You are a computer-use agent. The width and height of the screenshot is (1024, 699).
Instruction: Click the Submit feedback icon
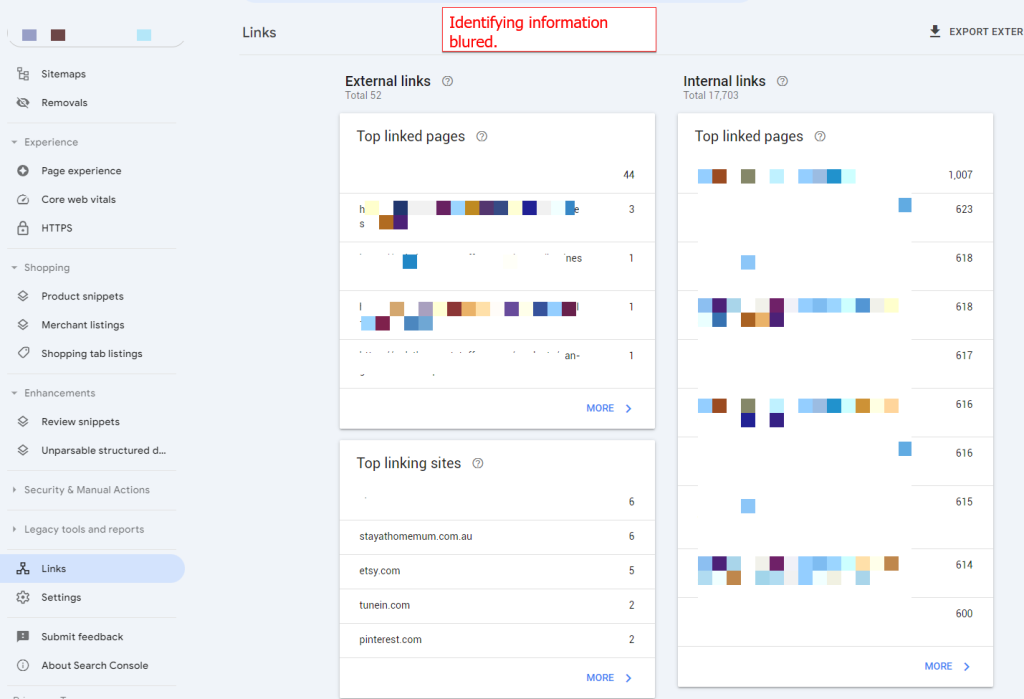click(x=23, y=637)
